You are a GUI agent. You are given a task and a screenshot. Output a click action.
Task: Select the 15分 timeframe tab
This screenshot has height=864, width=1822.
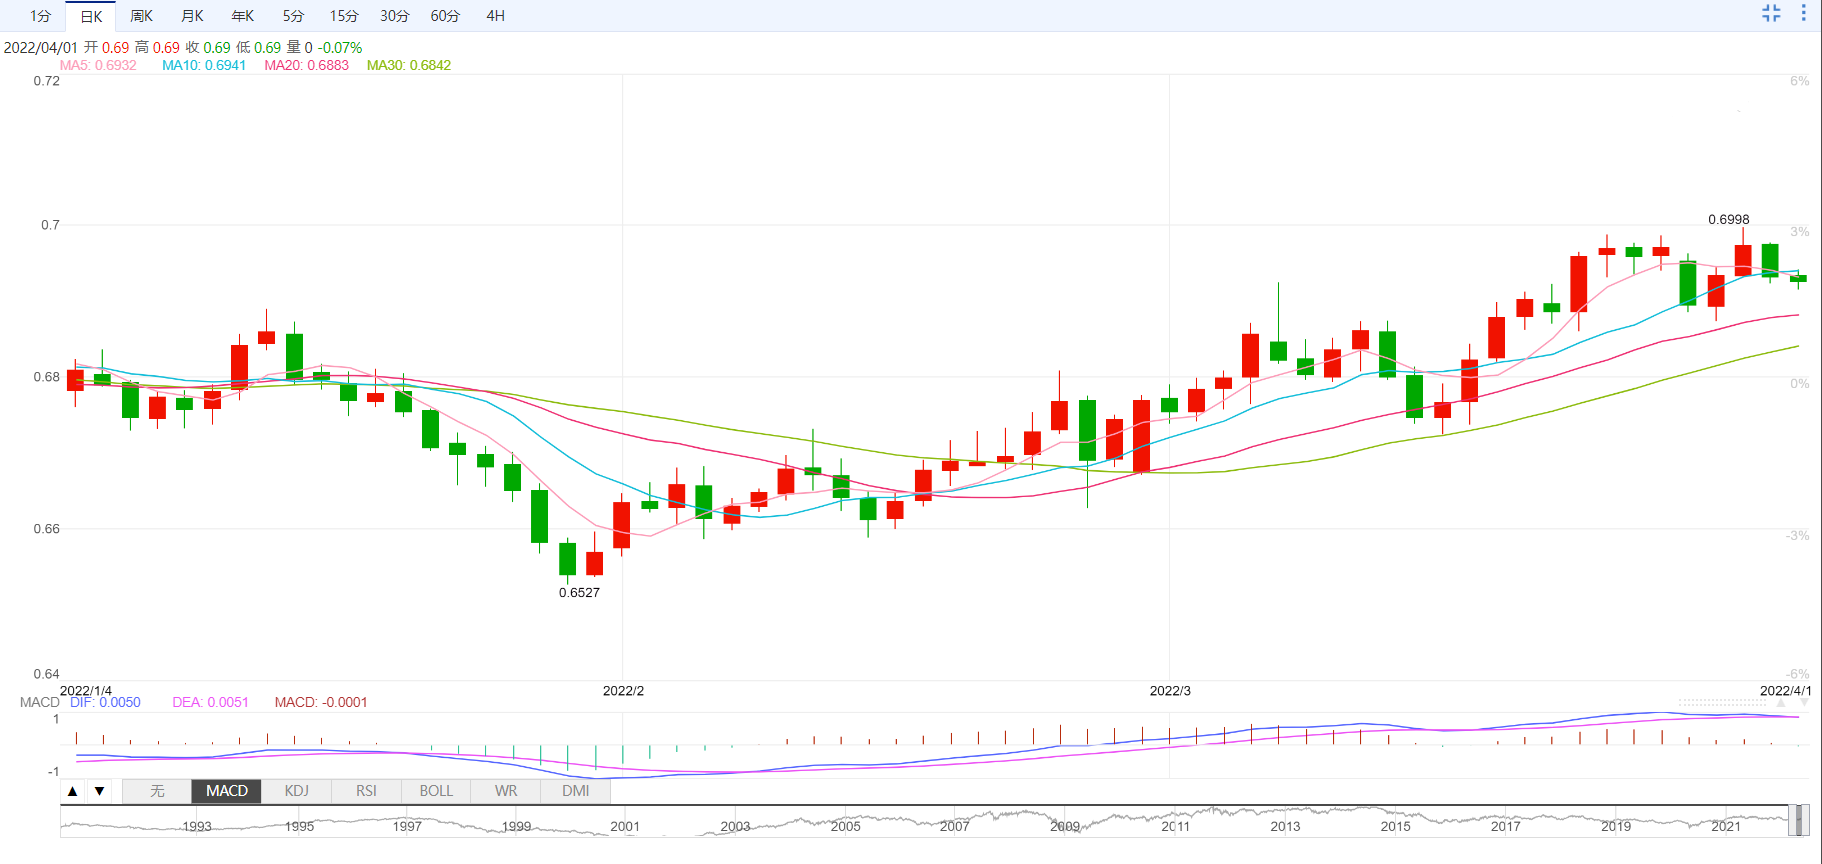click(344, 16)
